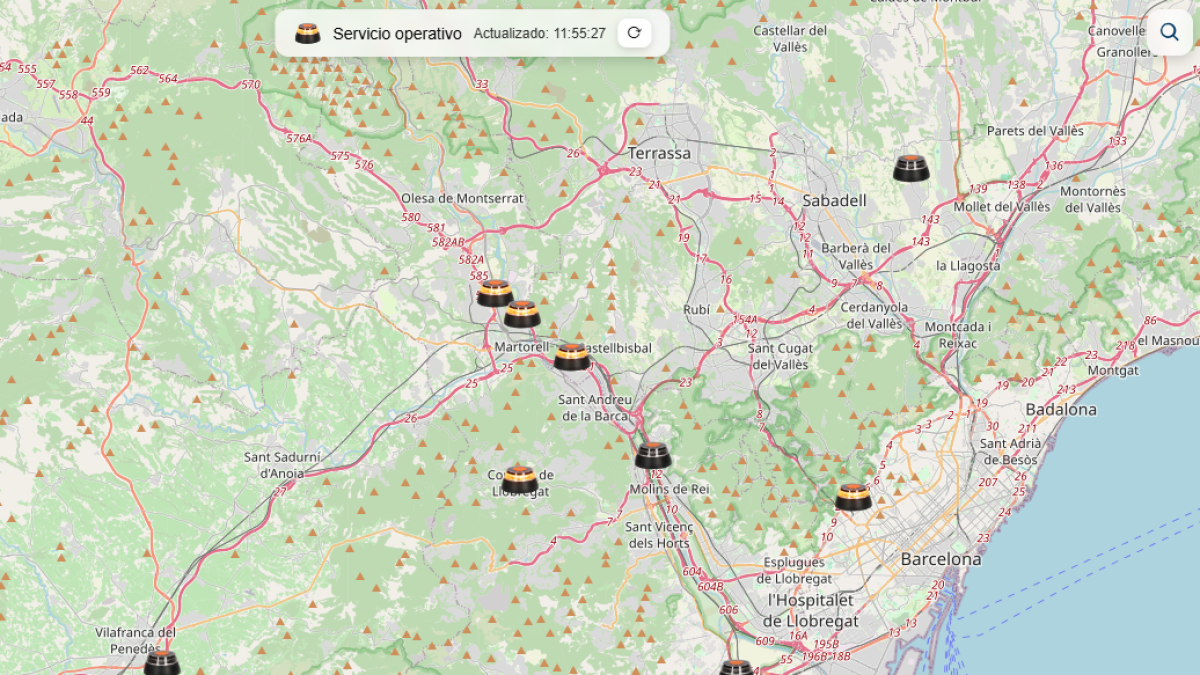Select the beacon on Corbera de Llobregat
The height and width of the screenshot is (675, 1200).
pos(520,480)
